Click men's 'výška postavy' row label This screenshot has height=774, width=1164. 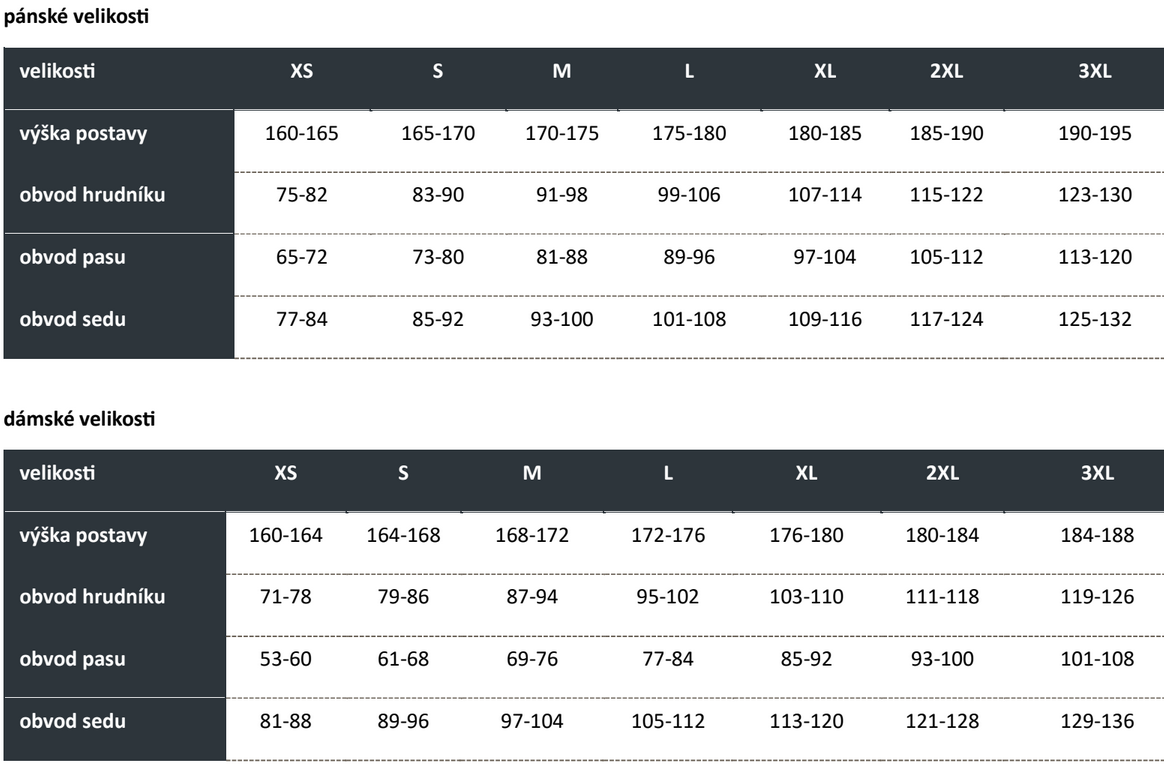[x=84, y=134]
